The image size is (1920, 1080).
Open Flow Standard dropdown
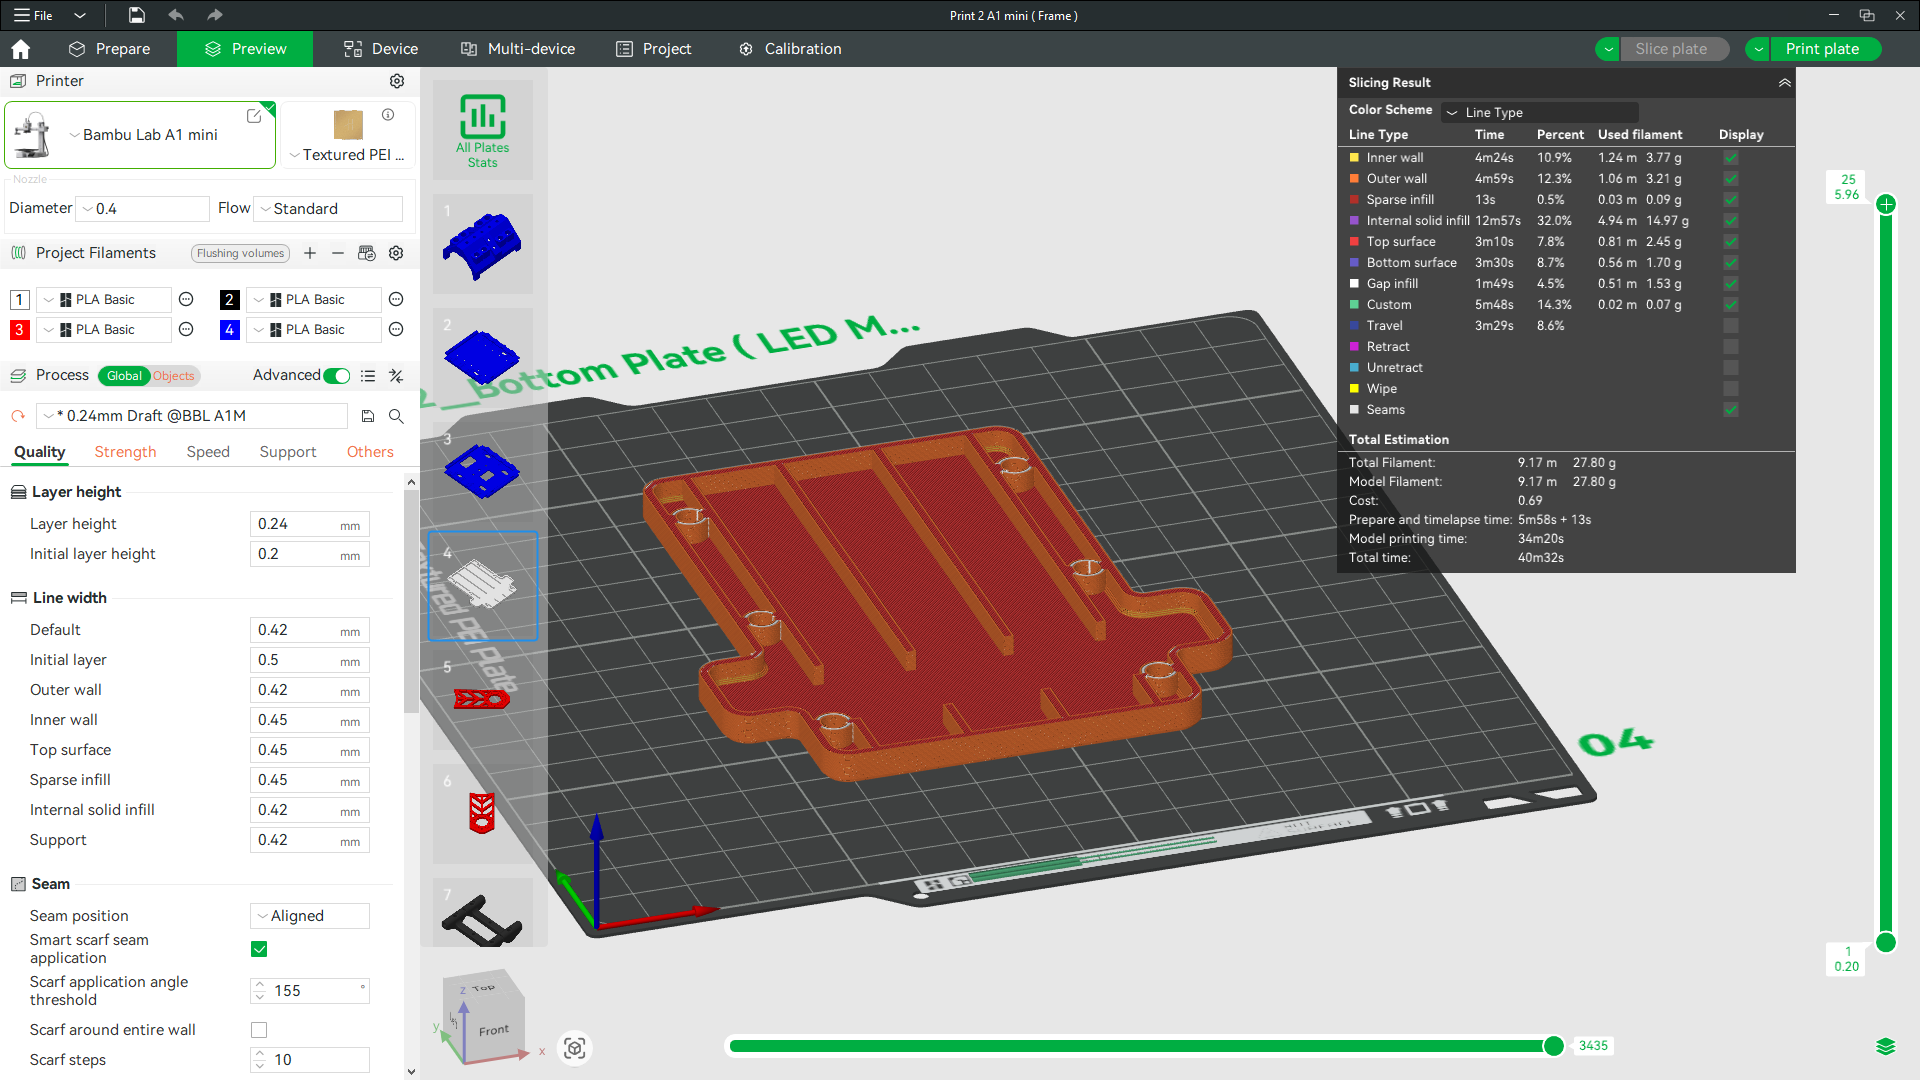point(328,209)
